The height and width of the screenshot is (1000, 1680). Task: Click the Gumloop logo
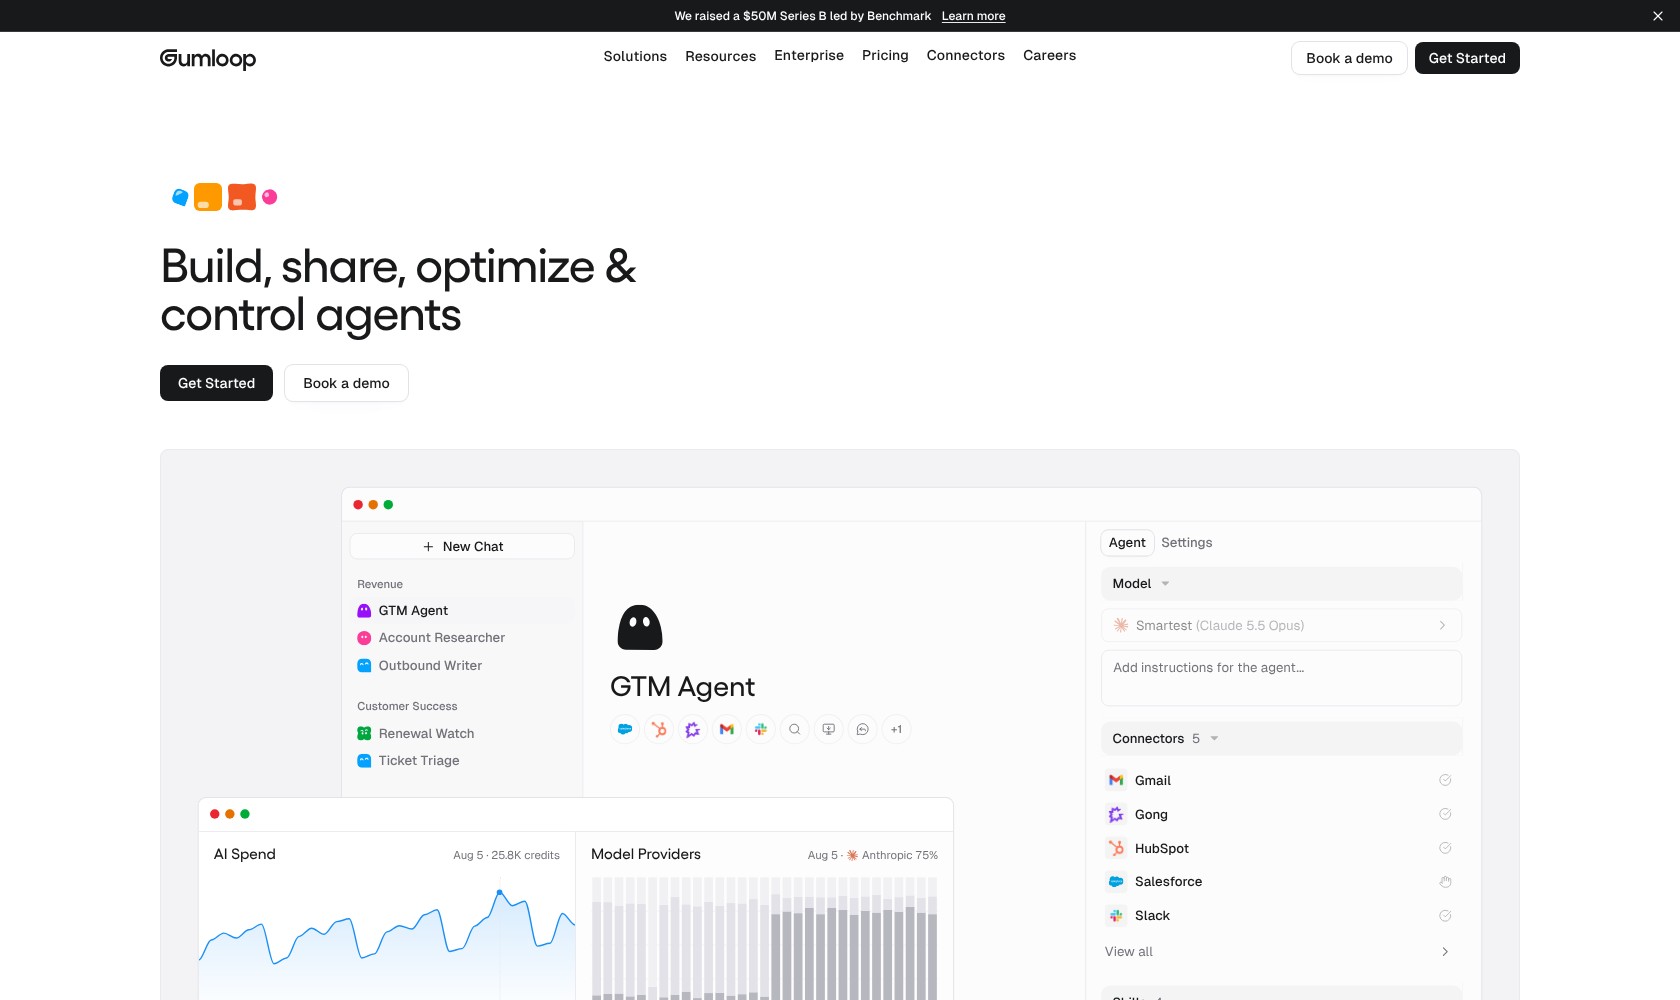[x=208, y=58]
